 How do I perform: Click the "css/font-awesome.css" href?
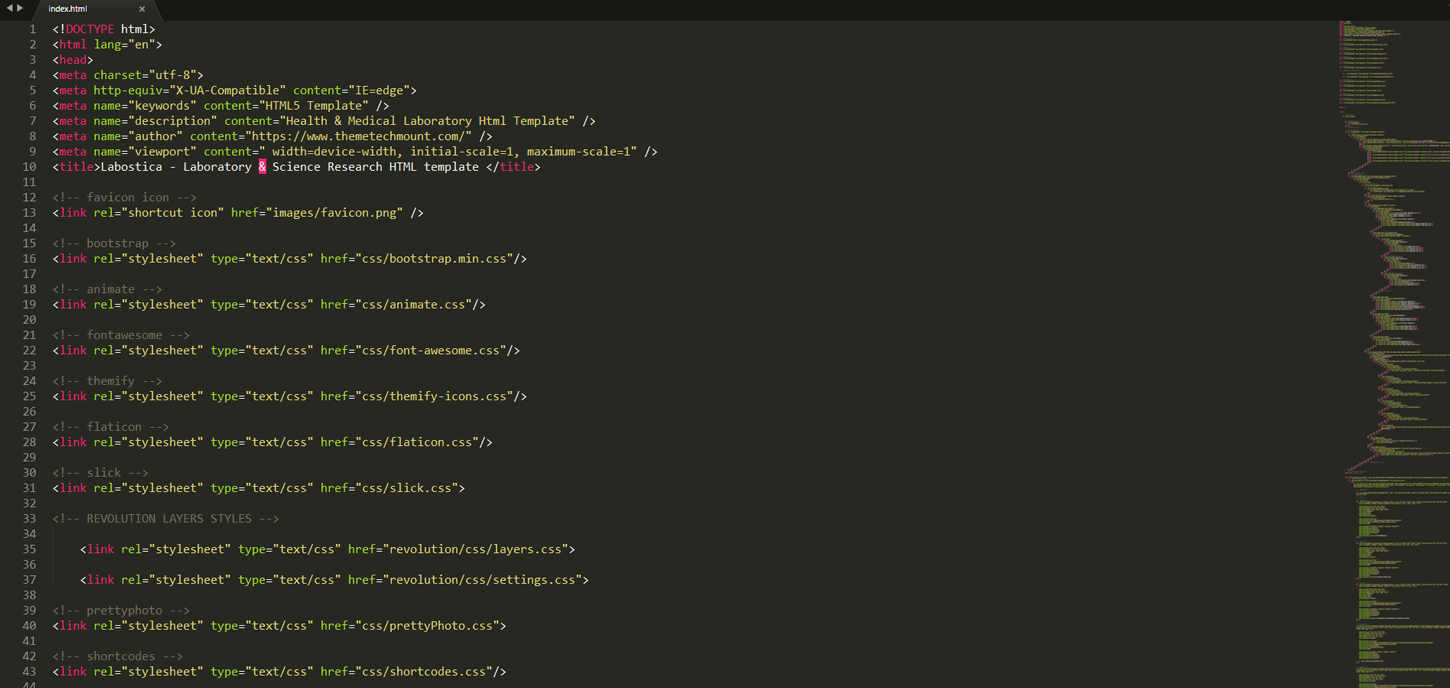430,351
